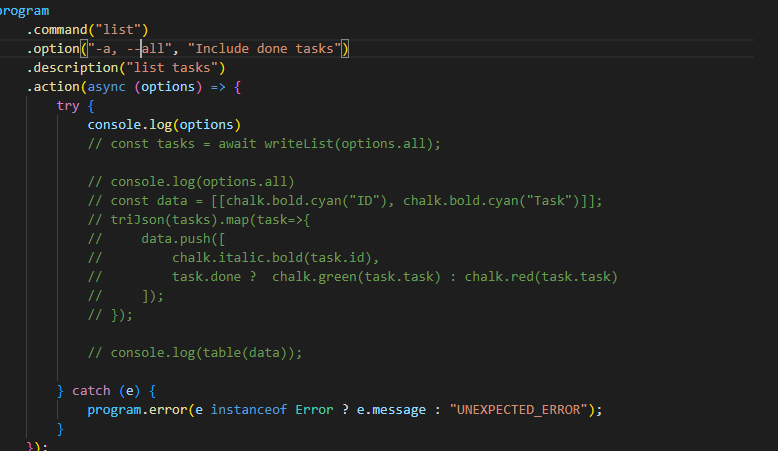Click the try keyword
The width and height of the screenshot is (778, 451).
click(68, 106)
